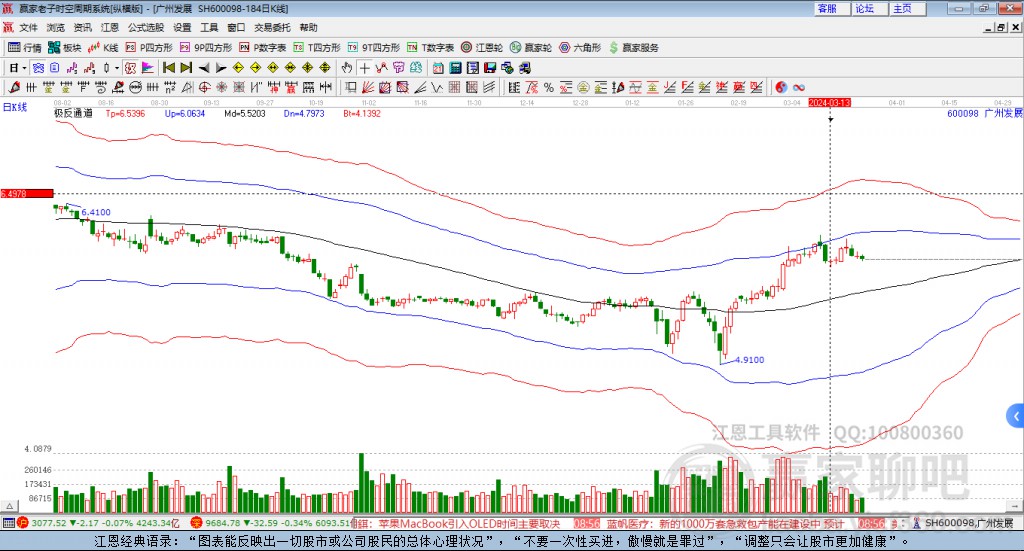The width and height of the screenshot is (1024, 551).
Task: Open the 9T四方形 tool
Action: click(x=374, y=48)
